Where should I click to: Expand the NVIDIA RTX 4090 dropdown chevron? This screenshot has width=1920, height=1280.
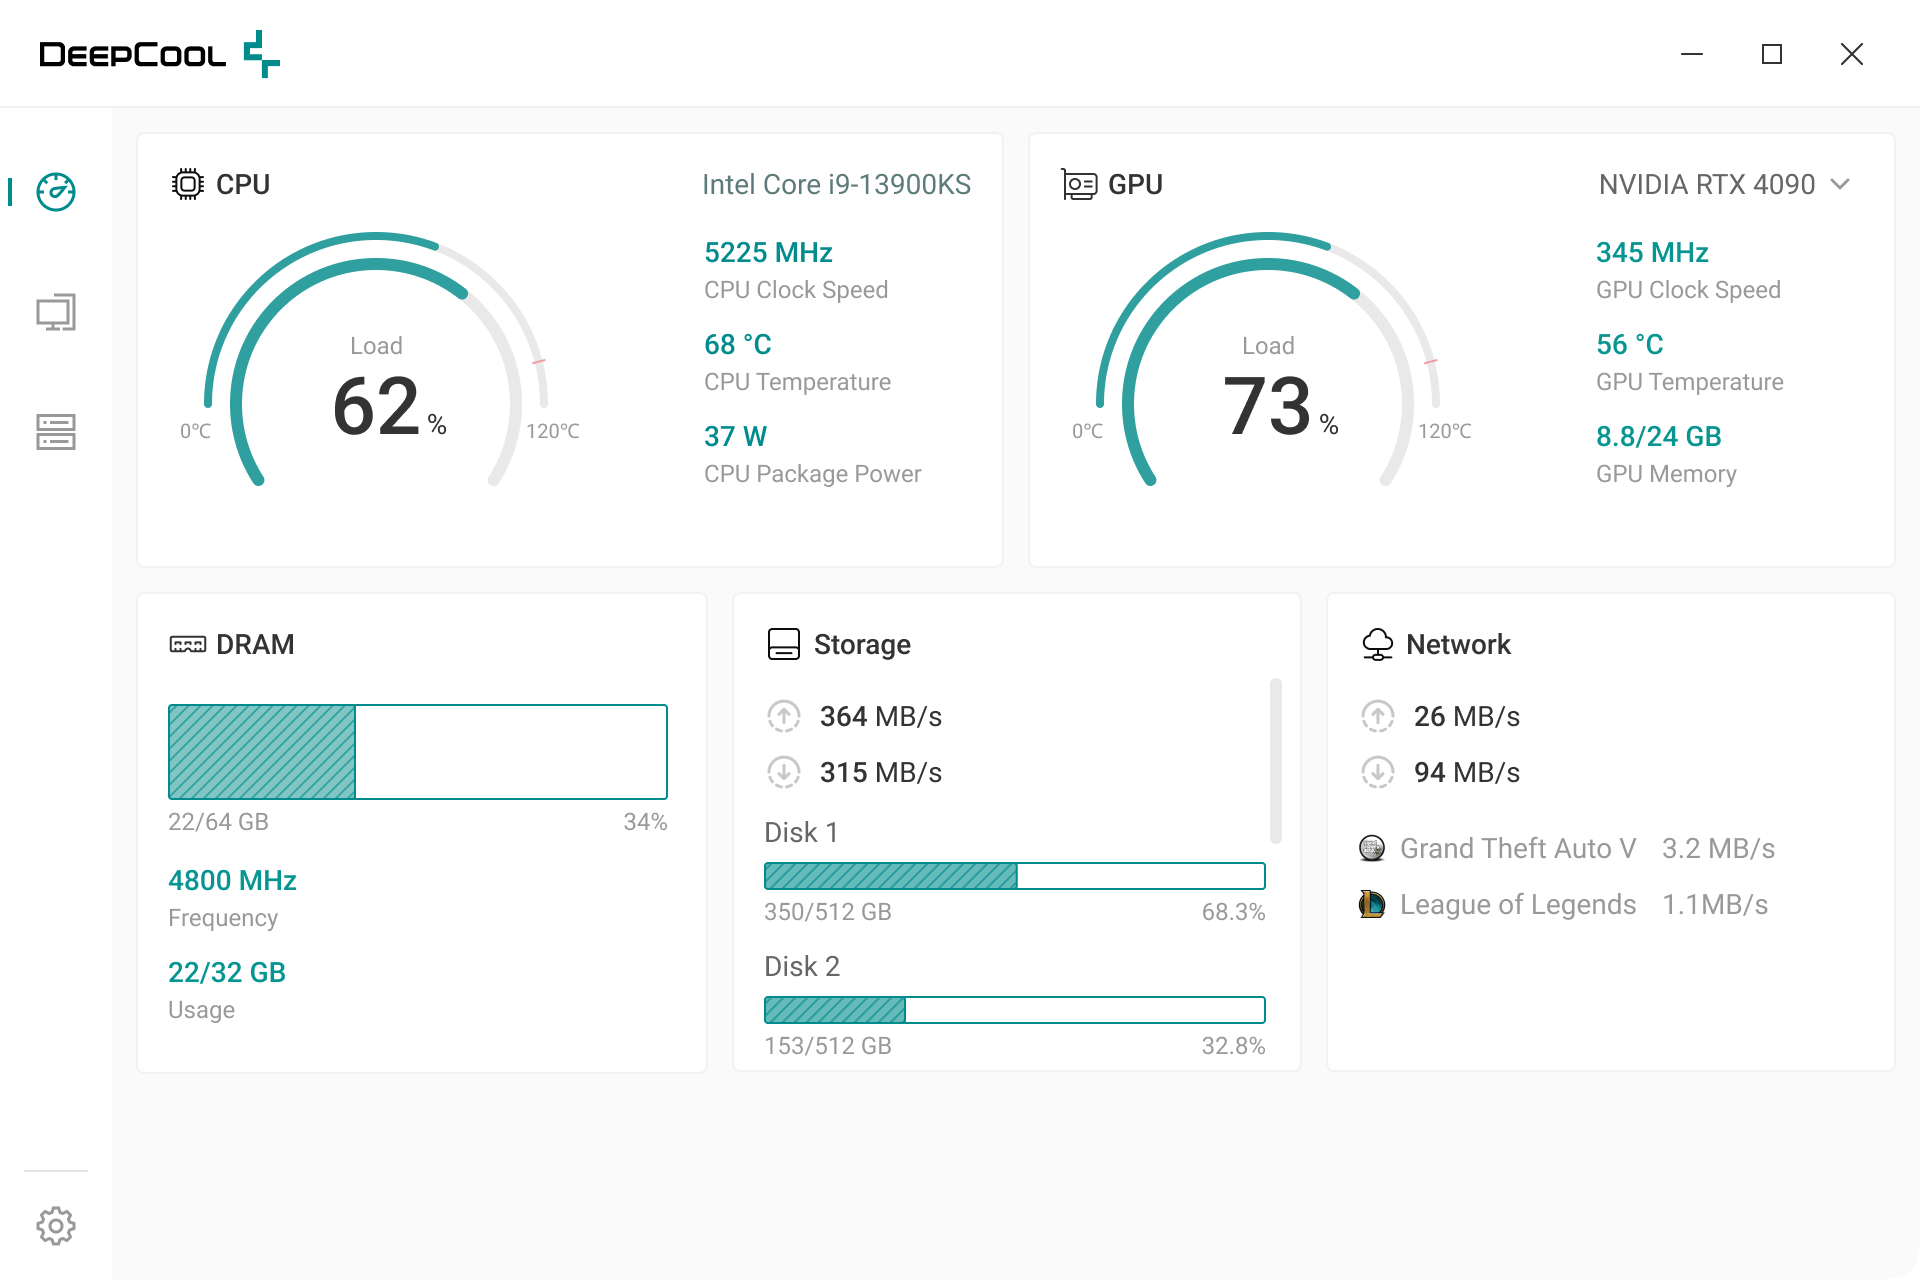pyautogui.click(x=1840, y=184)
